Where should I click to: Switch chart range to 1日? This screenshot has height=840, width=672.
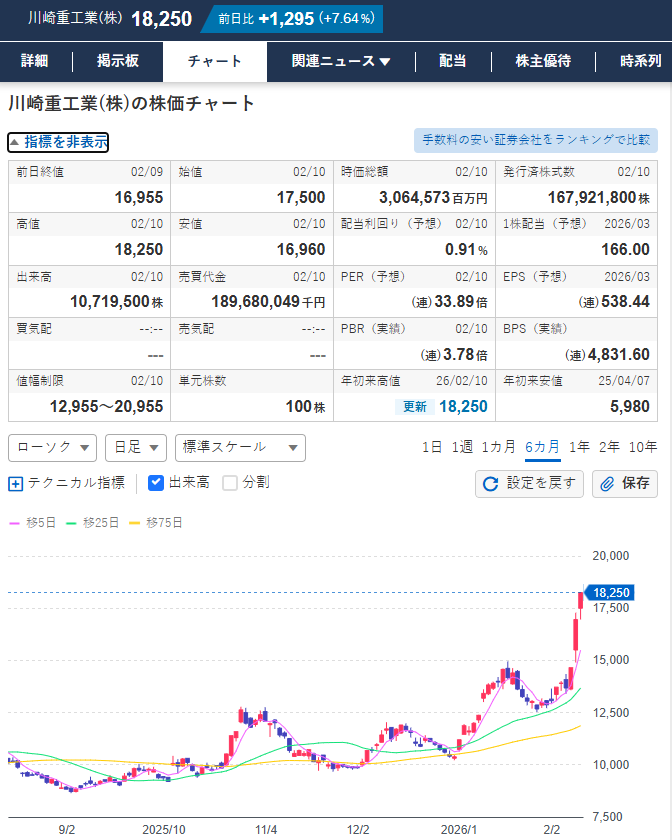pos(432,447)
